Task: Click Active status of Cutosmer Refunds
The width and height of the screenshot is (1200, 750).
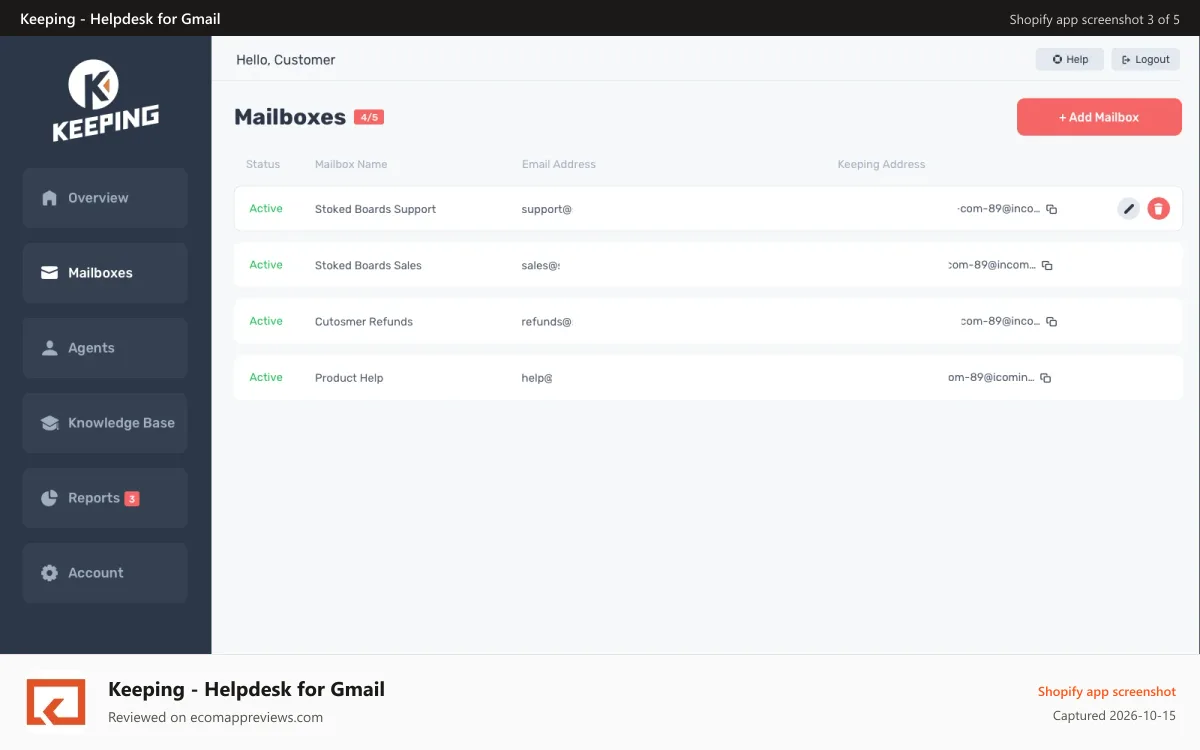Action: pyautogui.click(x=266, y=321)
